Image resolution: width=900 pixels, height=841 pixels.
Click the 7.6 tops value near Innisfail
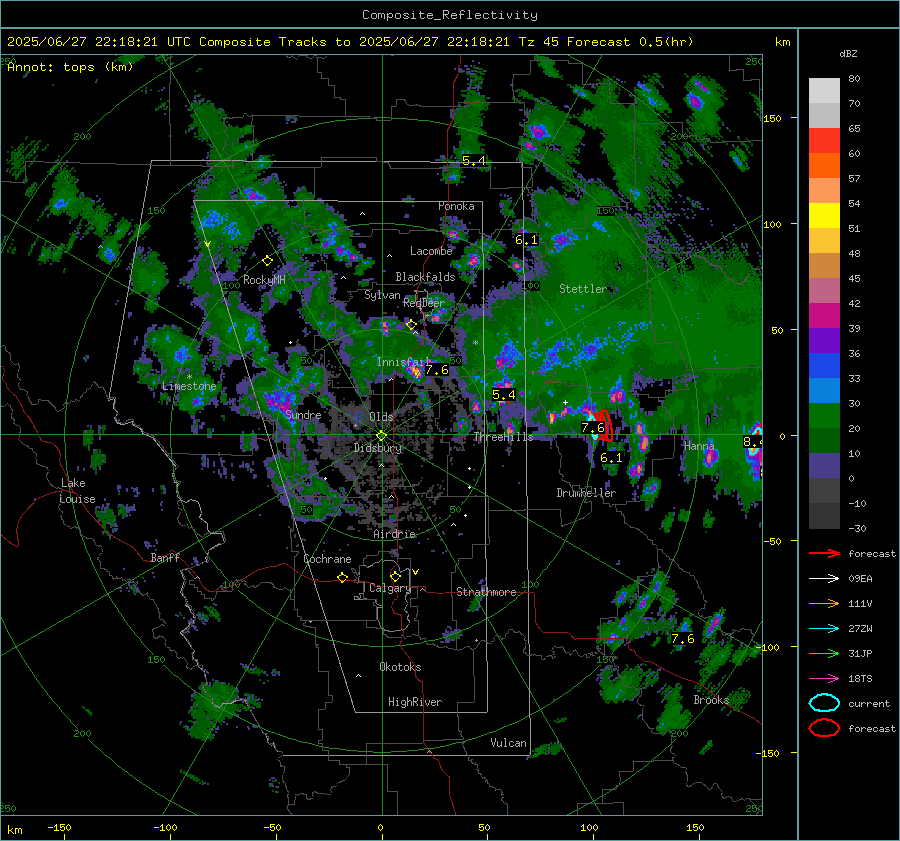pos(437,370)
